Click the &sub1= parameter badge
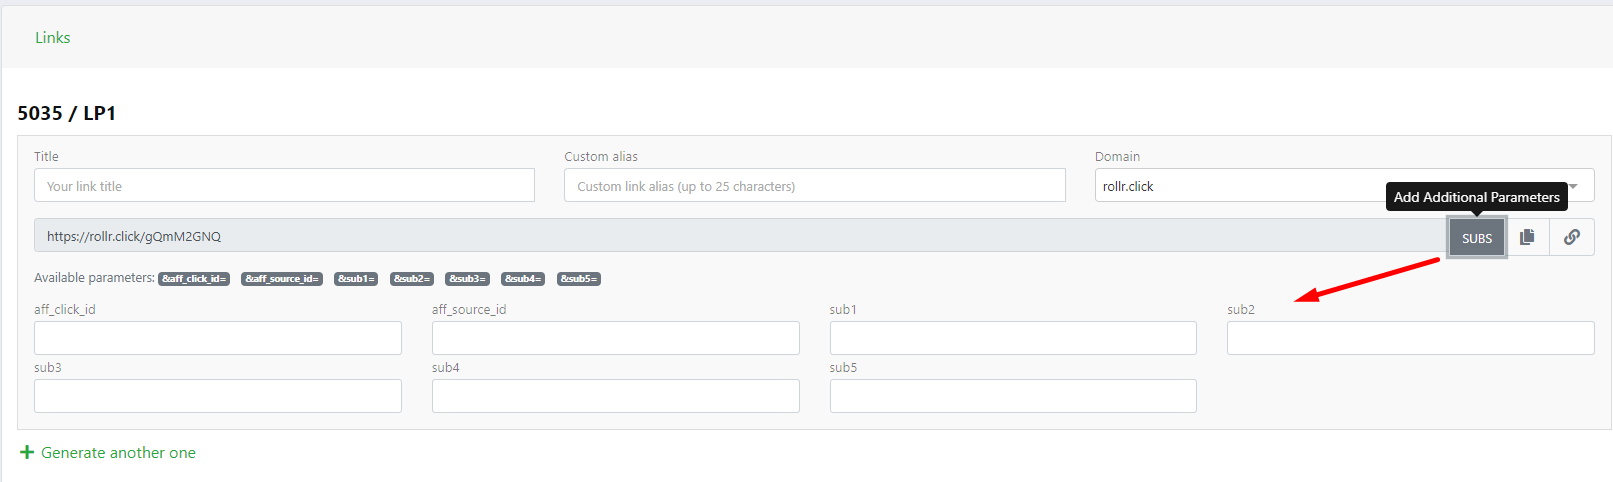The height and width of the screenshot is (482, 1613). [356, 279]
